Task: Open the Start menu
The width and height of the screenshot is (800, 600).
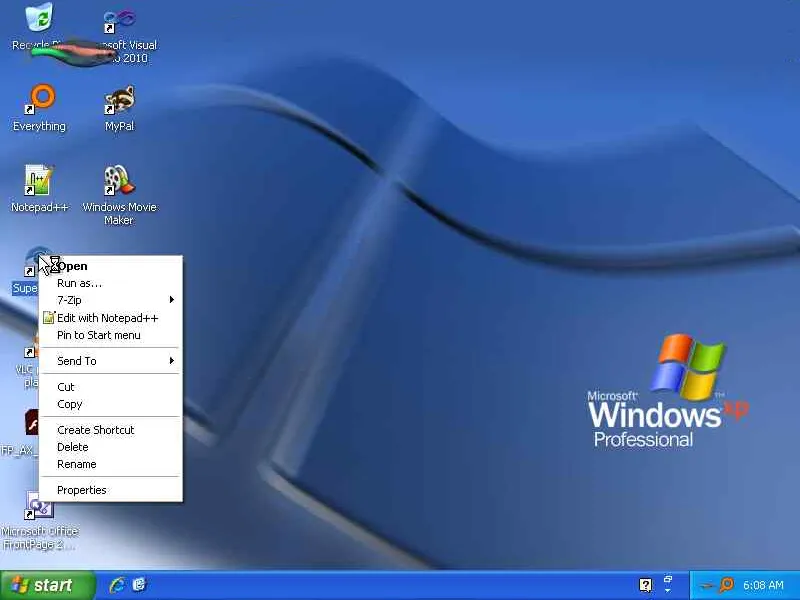Action: click(48, 585)
